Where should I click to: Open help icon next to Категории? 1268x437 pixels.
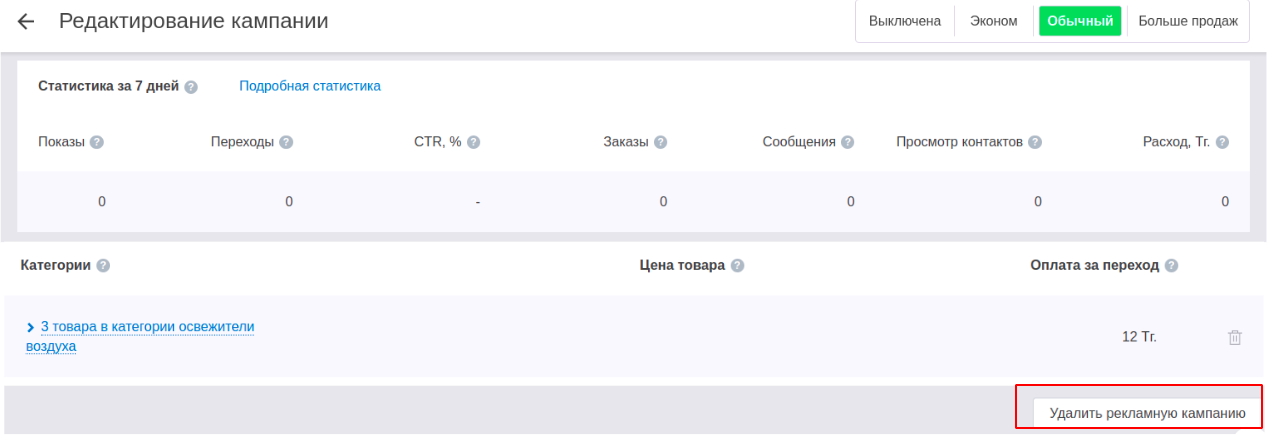click(x=103, y=266)
